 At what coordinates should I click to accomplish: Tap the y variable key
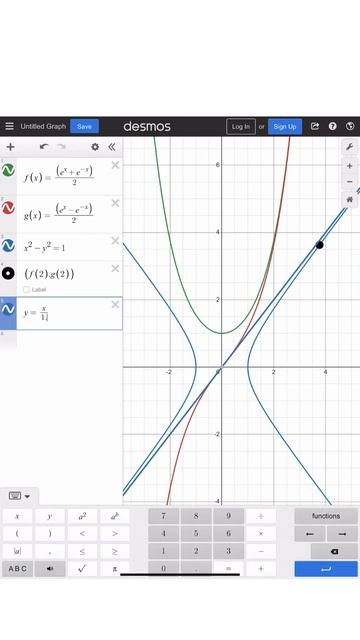pos(50,516)
